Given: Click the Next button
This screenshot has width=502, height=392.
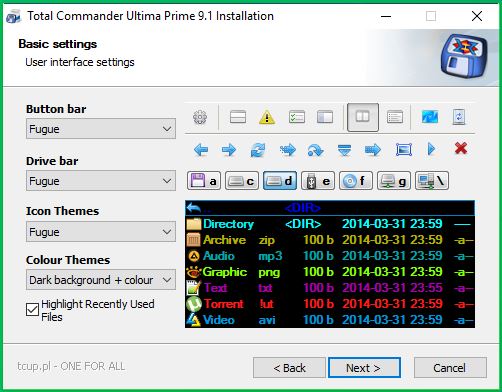Looking at the screenshot, I should [364, 368].
